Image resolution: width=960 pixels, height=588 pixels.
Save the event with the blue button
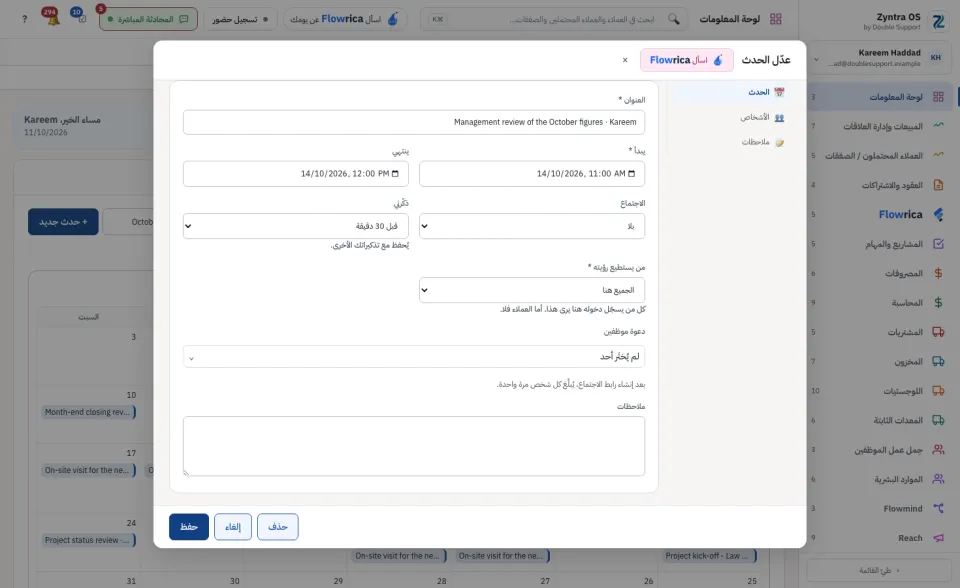click(x=189, y=527)
